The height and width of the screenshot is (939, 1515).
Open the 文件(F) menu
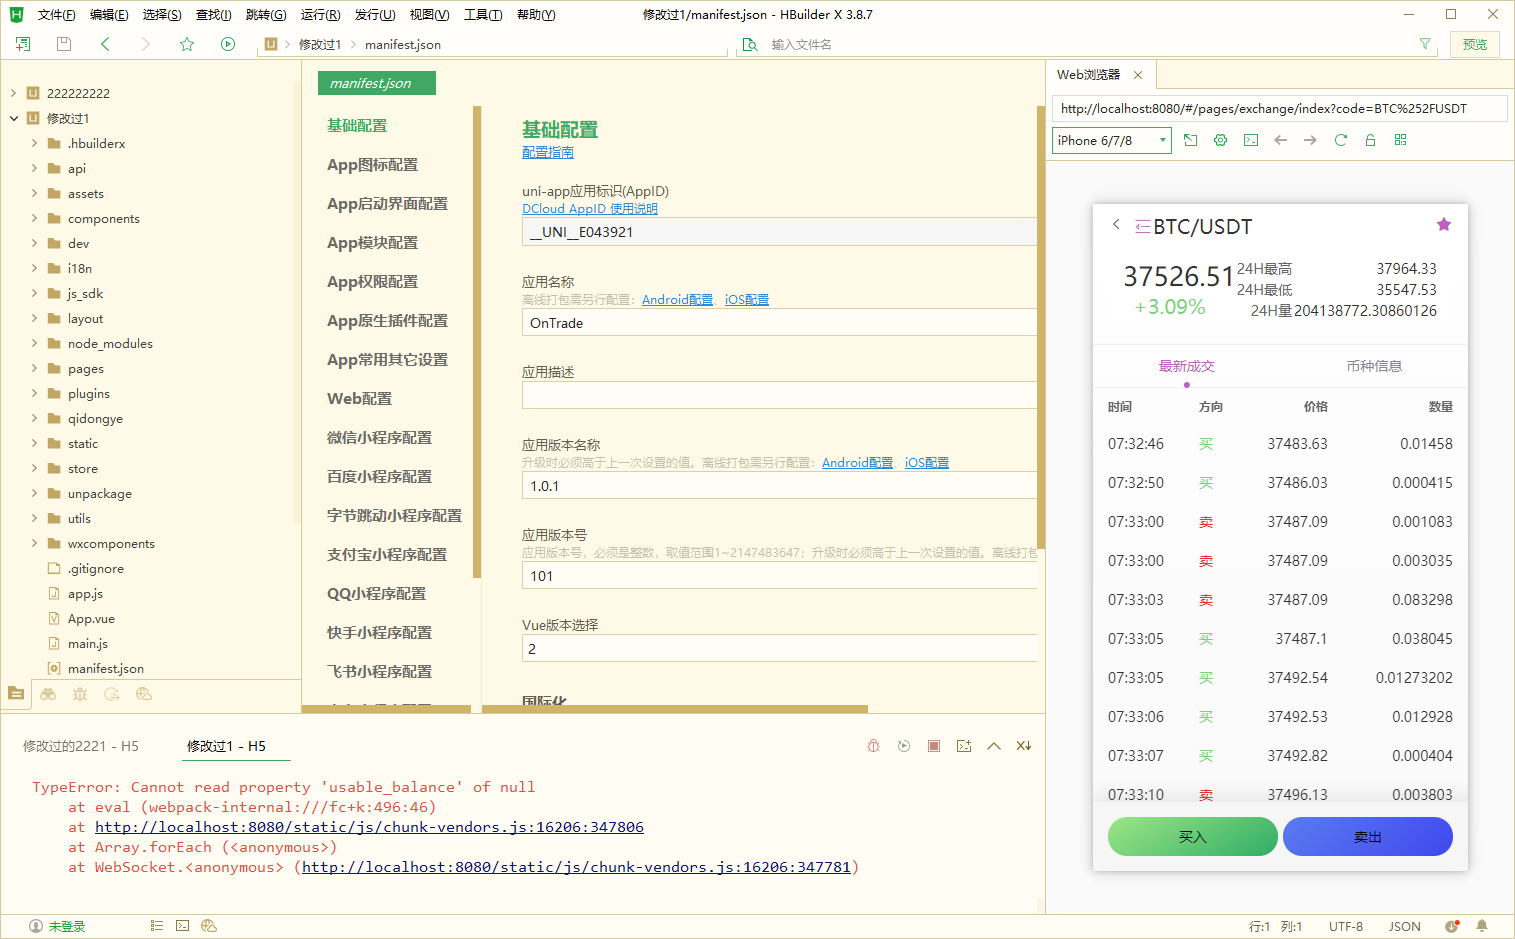pyautogui.click(x=56, y=15)
